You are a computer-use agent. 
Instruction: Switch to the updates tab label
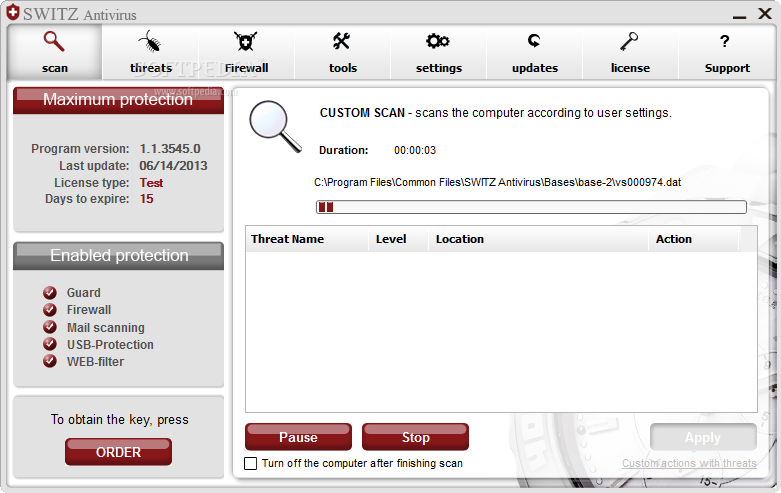coord(535,68)
